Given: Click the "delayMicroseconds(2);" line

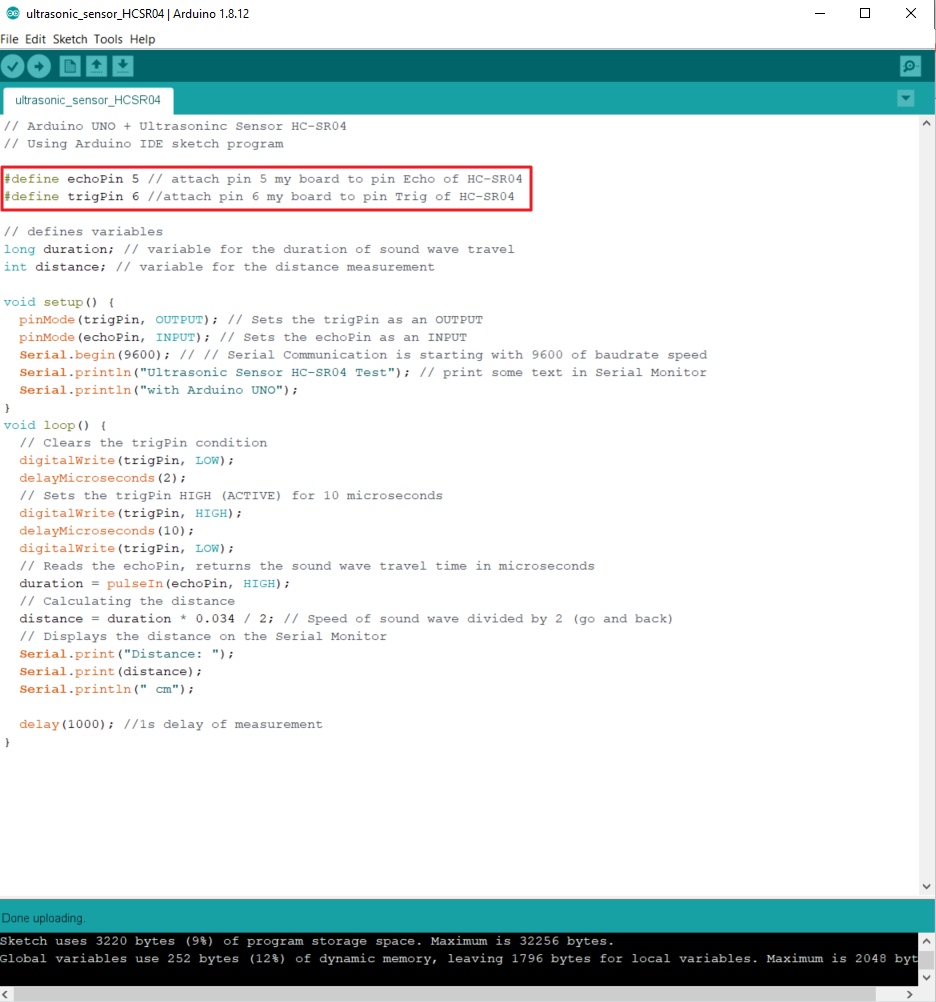Looking at the screenshot, I should coord(102,478).
